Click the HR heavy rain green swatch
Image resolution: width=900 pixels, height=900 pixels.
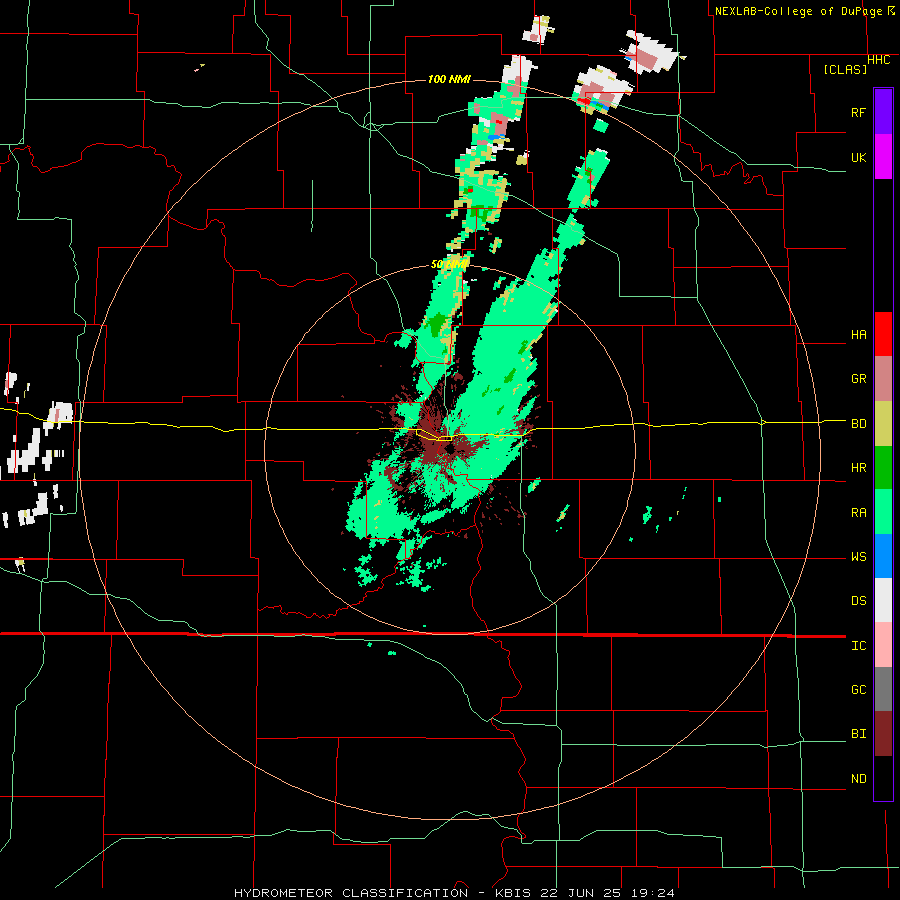(883, 468)
